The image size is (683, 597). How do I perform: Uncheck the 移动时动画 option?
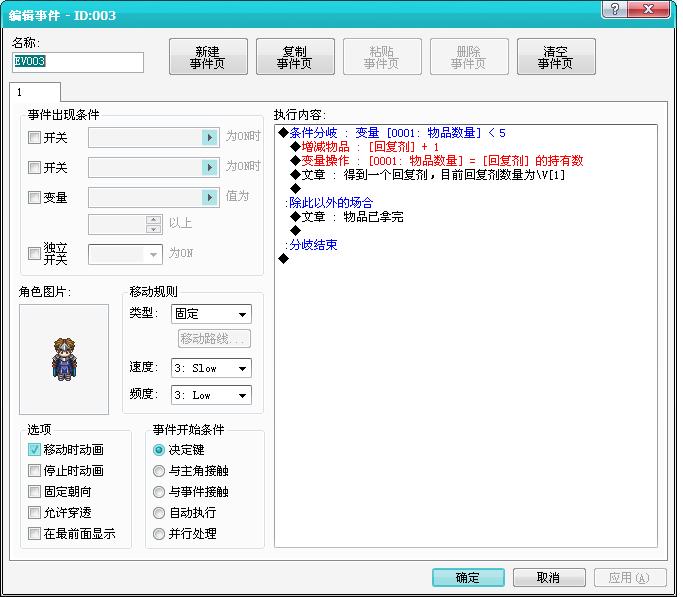click(34, 449)
